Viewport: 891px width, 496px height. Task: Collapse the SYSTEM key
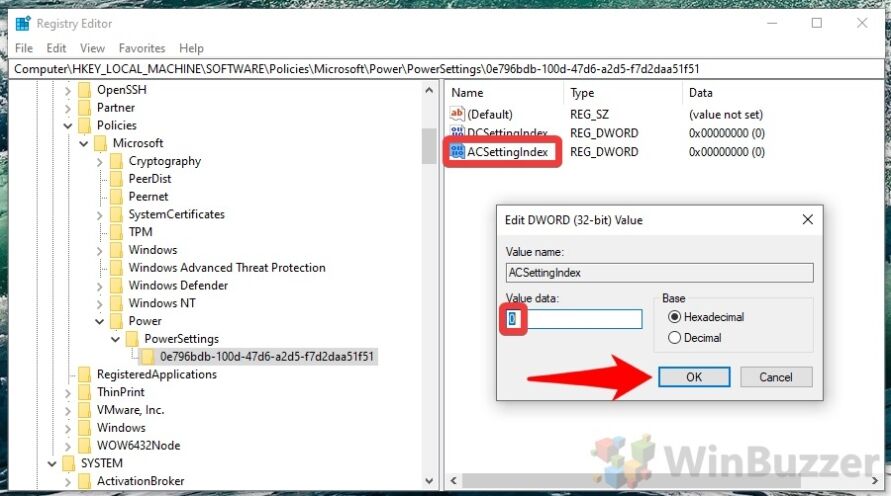pos(52,464)
